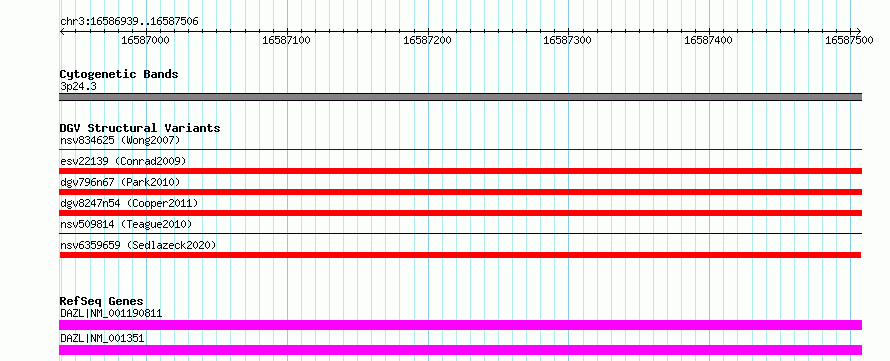Open variant nsv834625 (Wong2007) label

[x=120, y=140]
